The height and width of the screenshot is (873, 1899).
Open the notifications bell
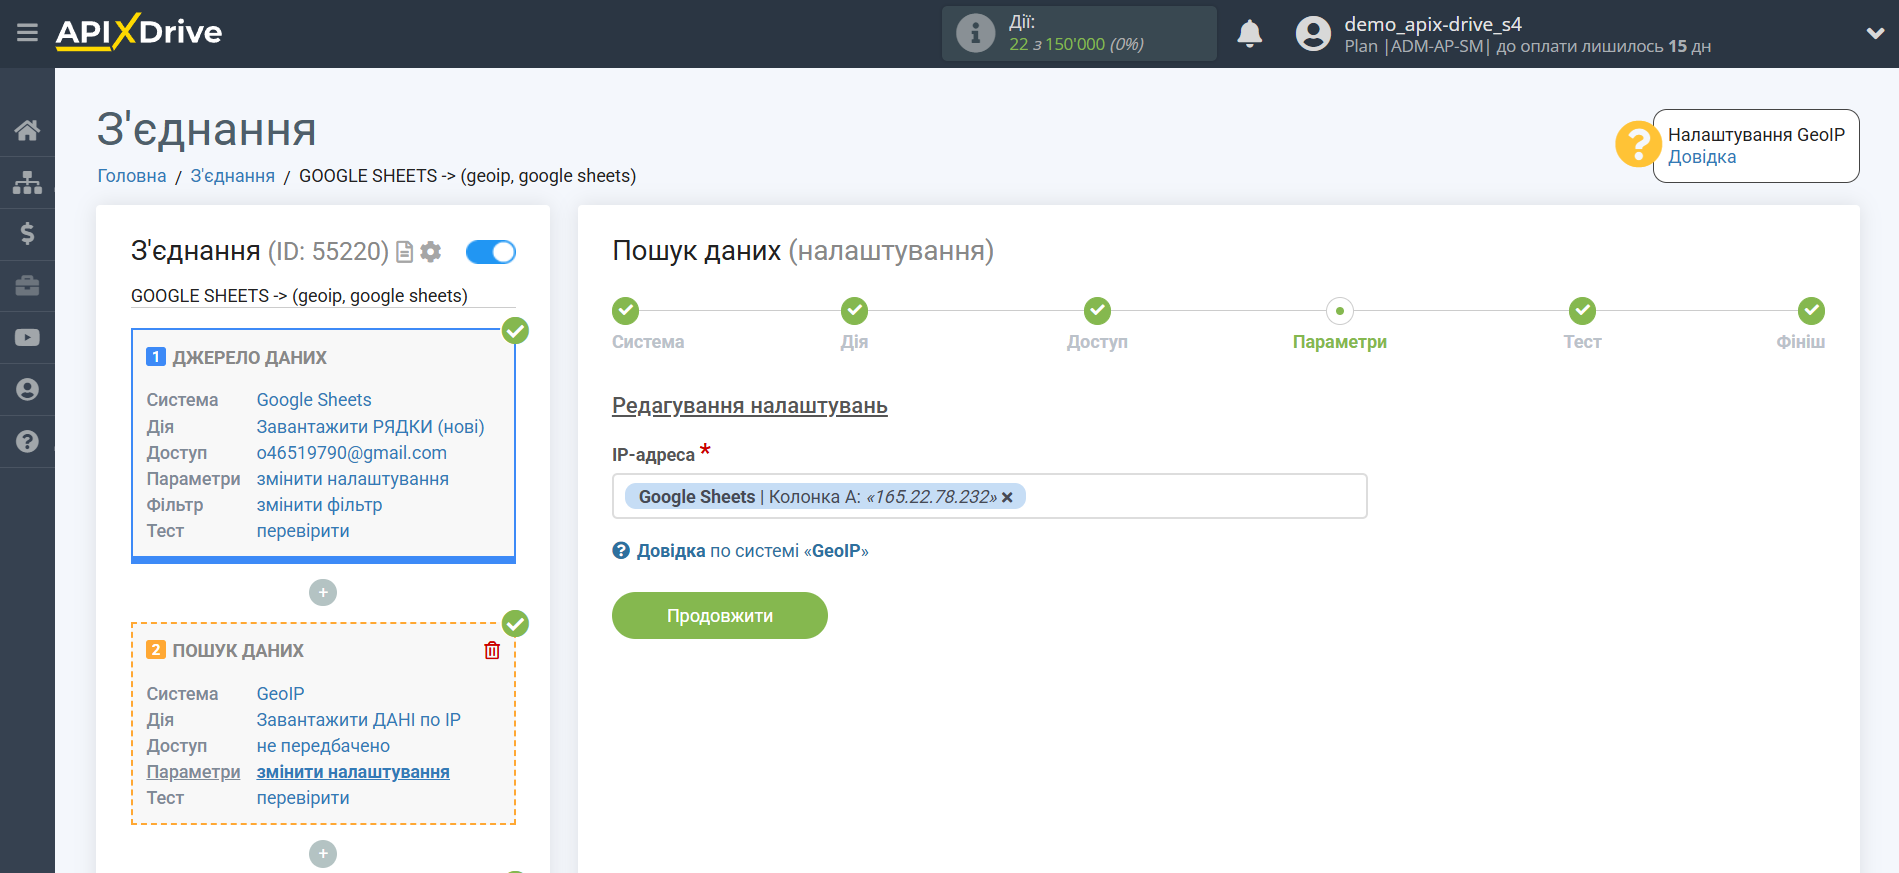1249,34
